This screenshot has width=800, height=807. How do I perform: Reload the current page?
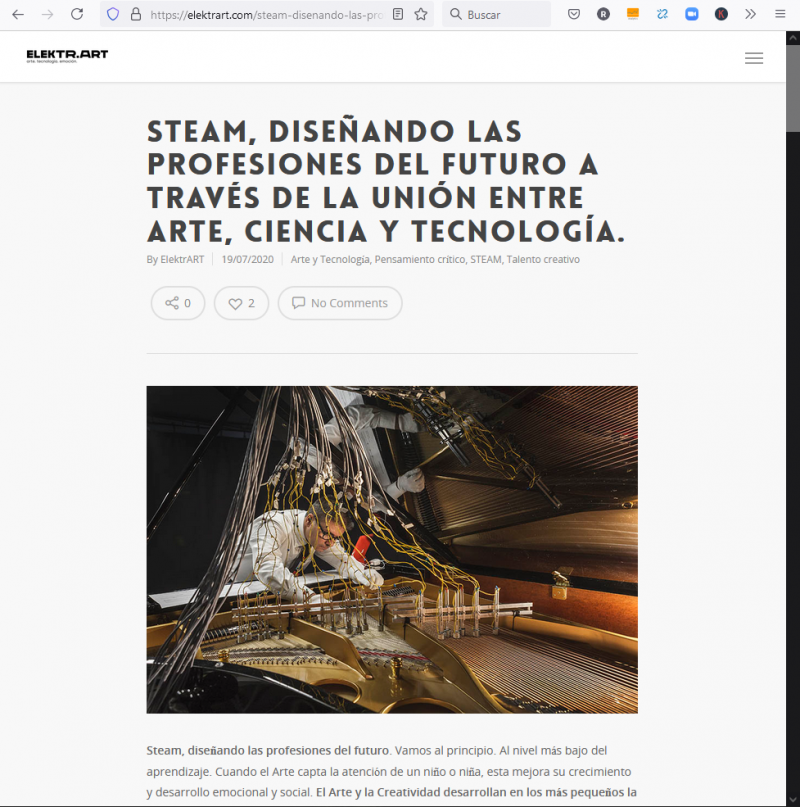pyautogui.click(x=77, y=14)
